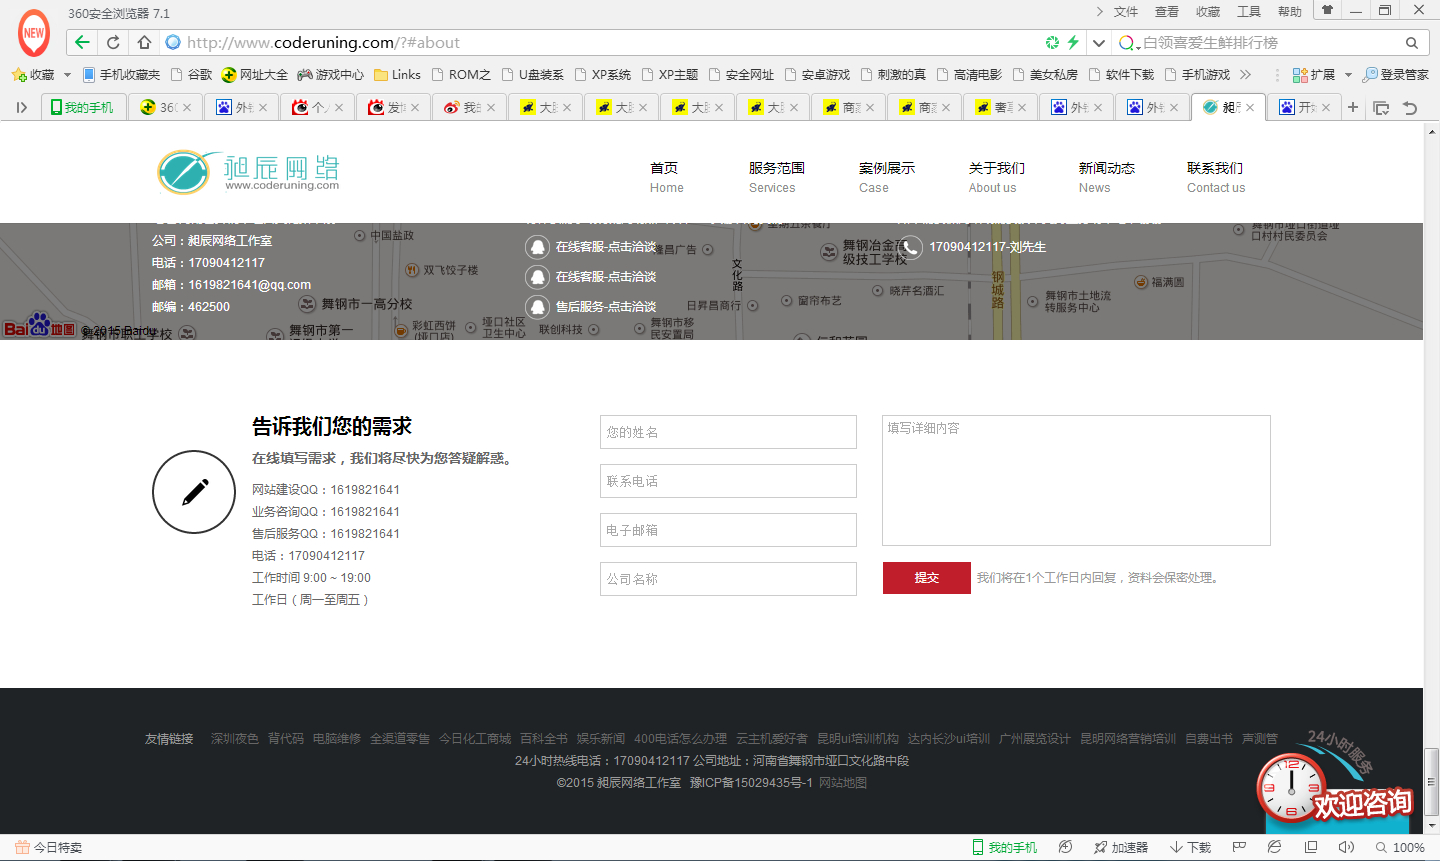This screenshot has width=1440, height=861.
Task: Open the 网站地图 footer link
Action: [843, 783]
